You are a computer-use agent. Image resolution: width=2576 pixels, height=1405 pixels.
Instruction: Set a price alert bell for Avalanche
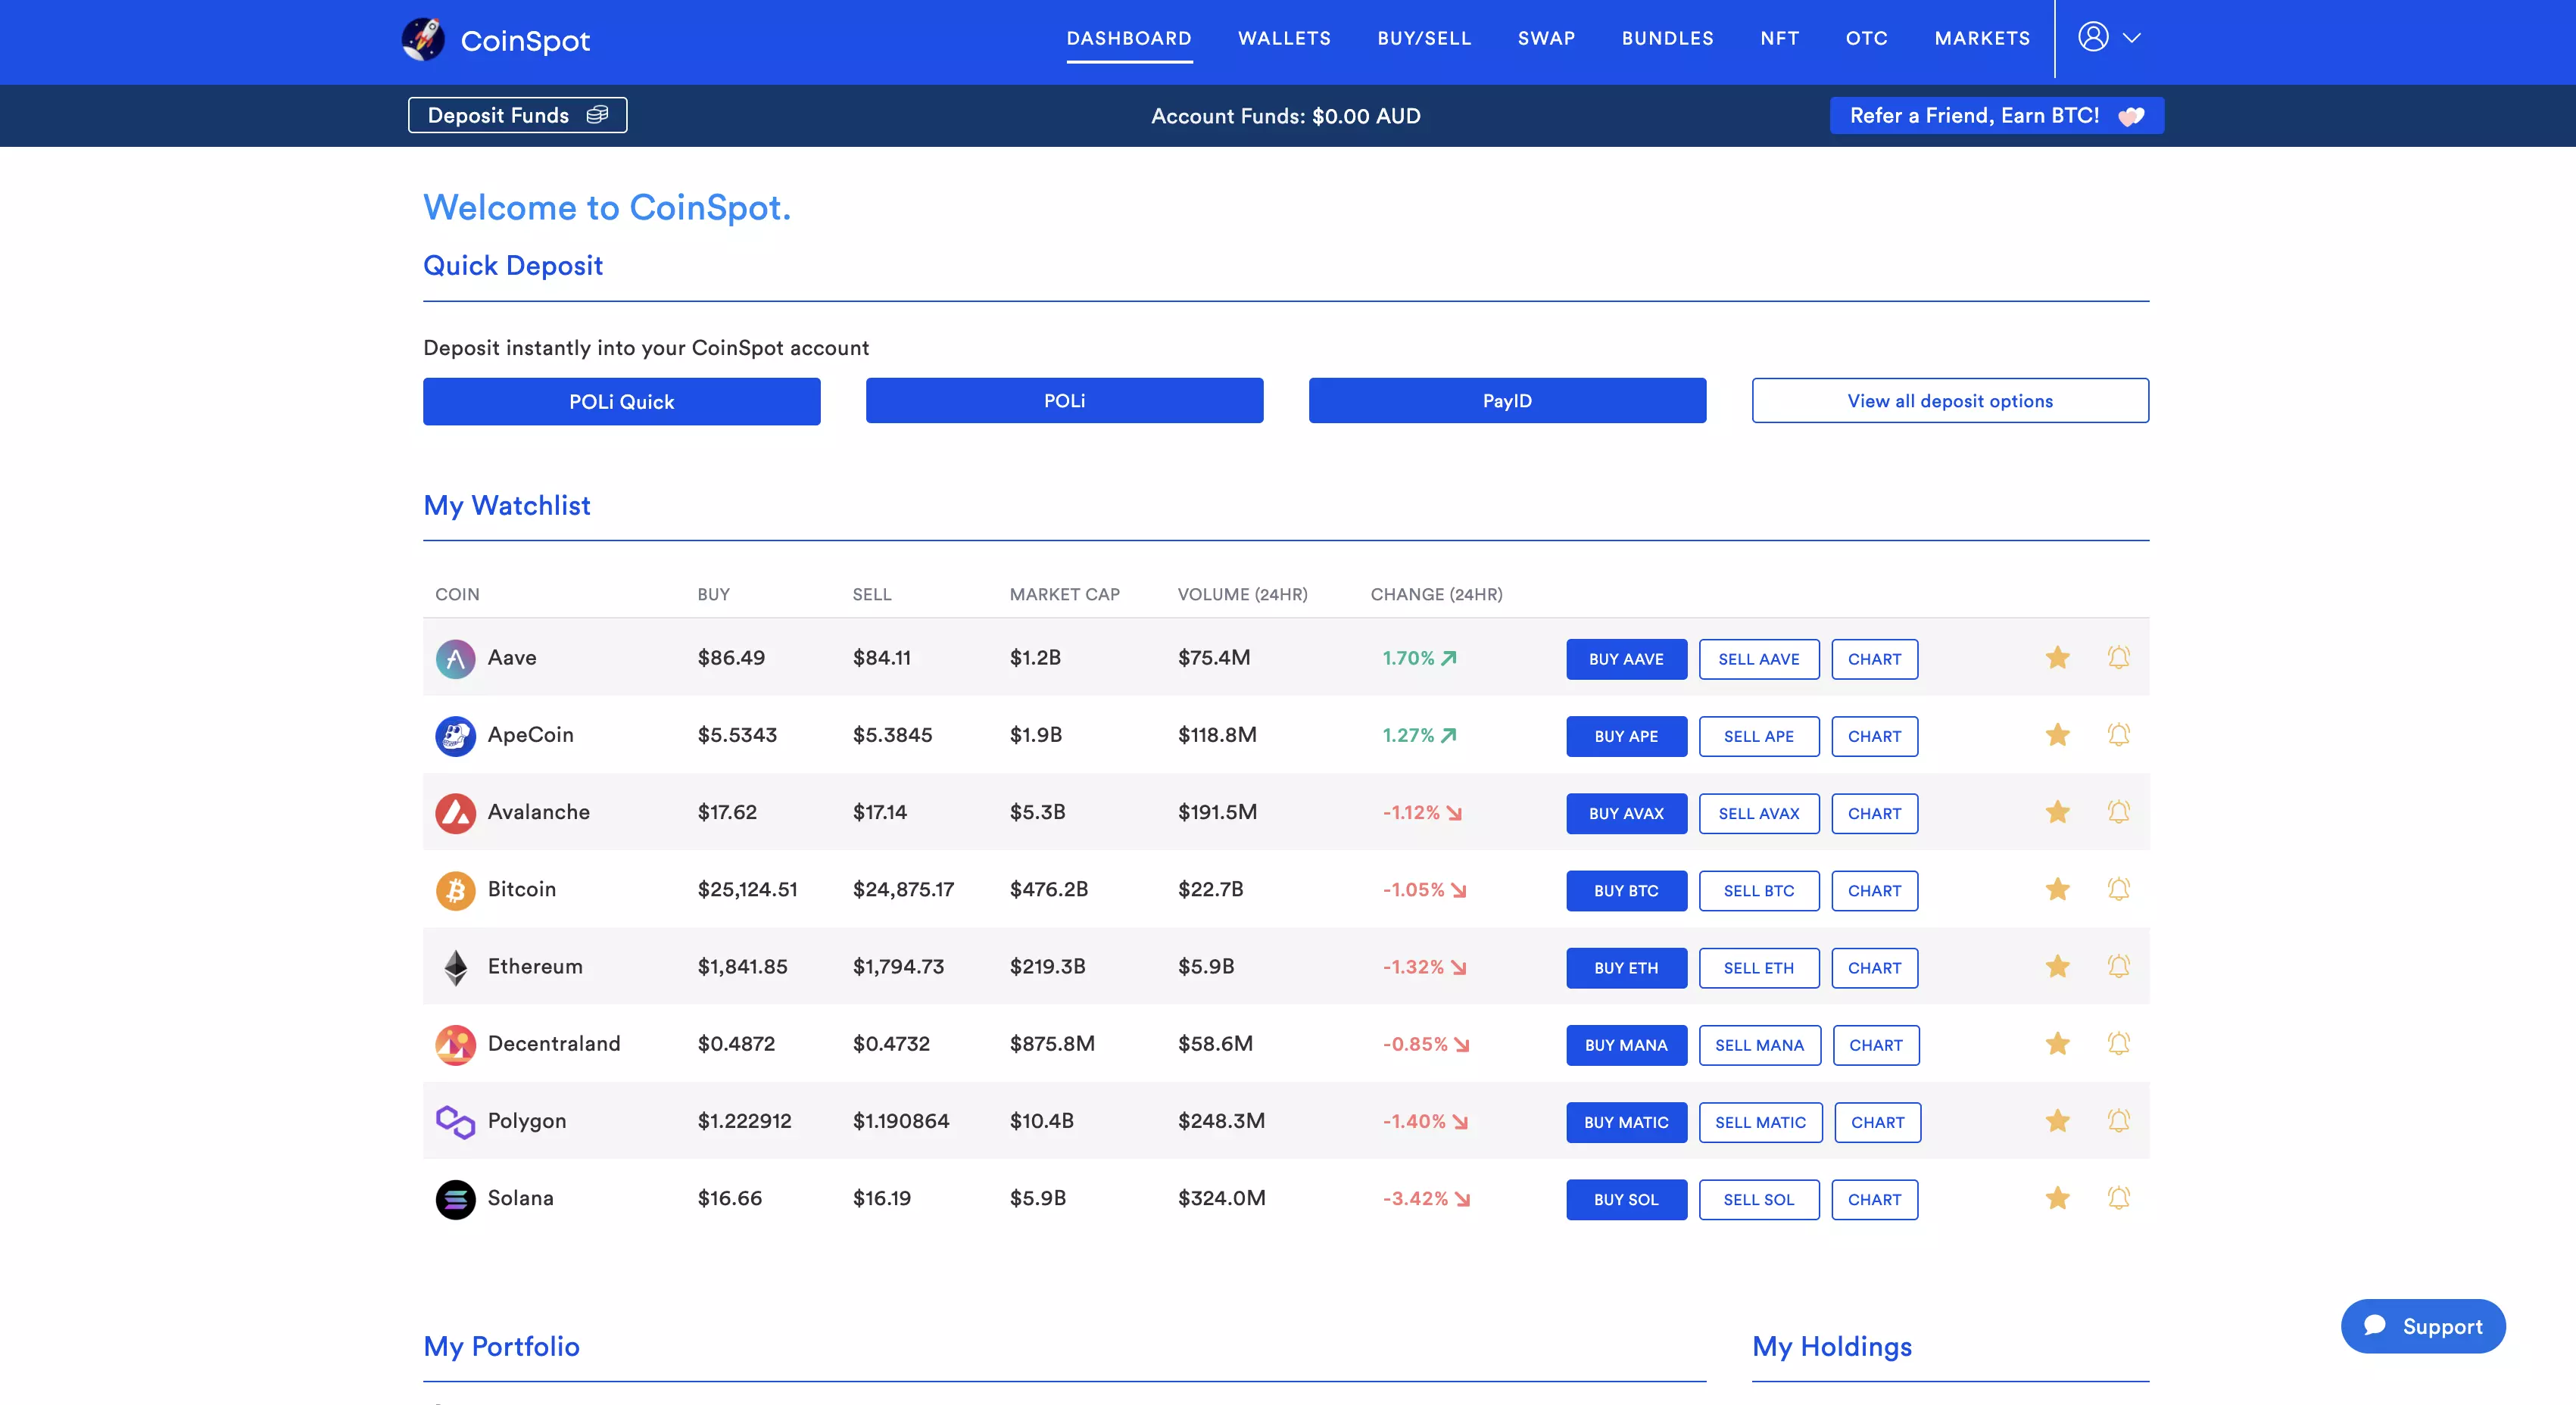click(x=2118, y=812)
